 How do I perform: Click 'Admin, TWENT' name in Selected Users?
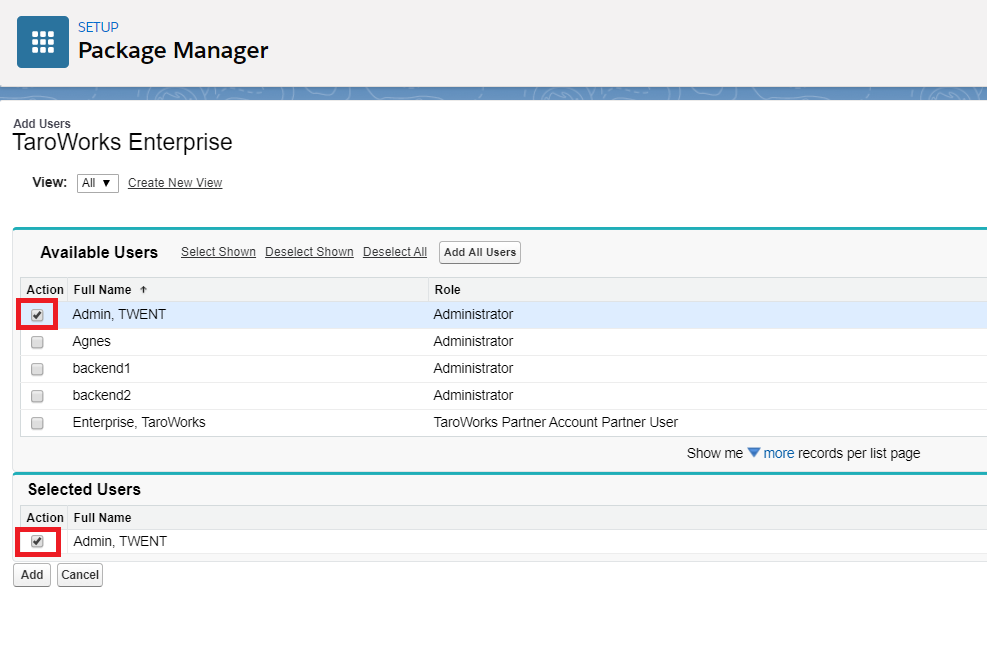pos(120,541)
